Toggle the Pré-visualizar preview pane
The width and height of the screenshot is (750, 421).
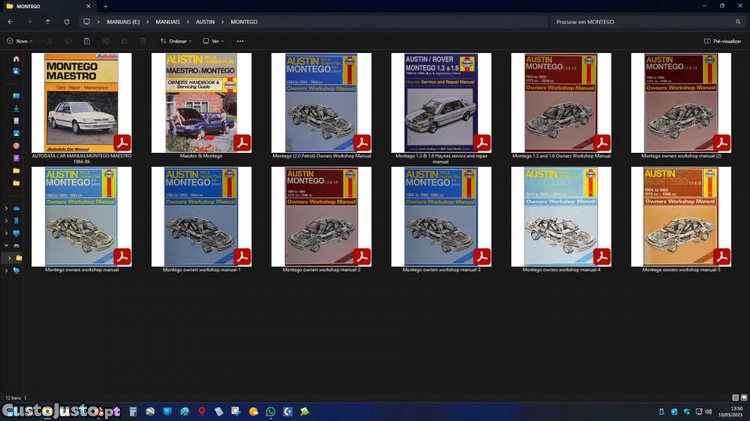click(x=724, y=41)
